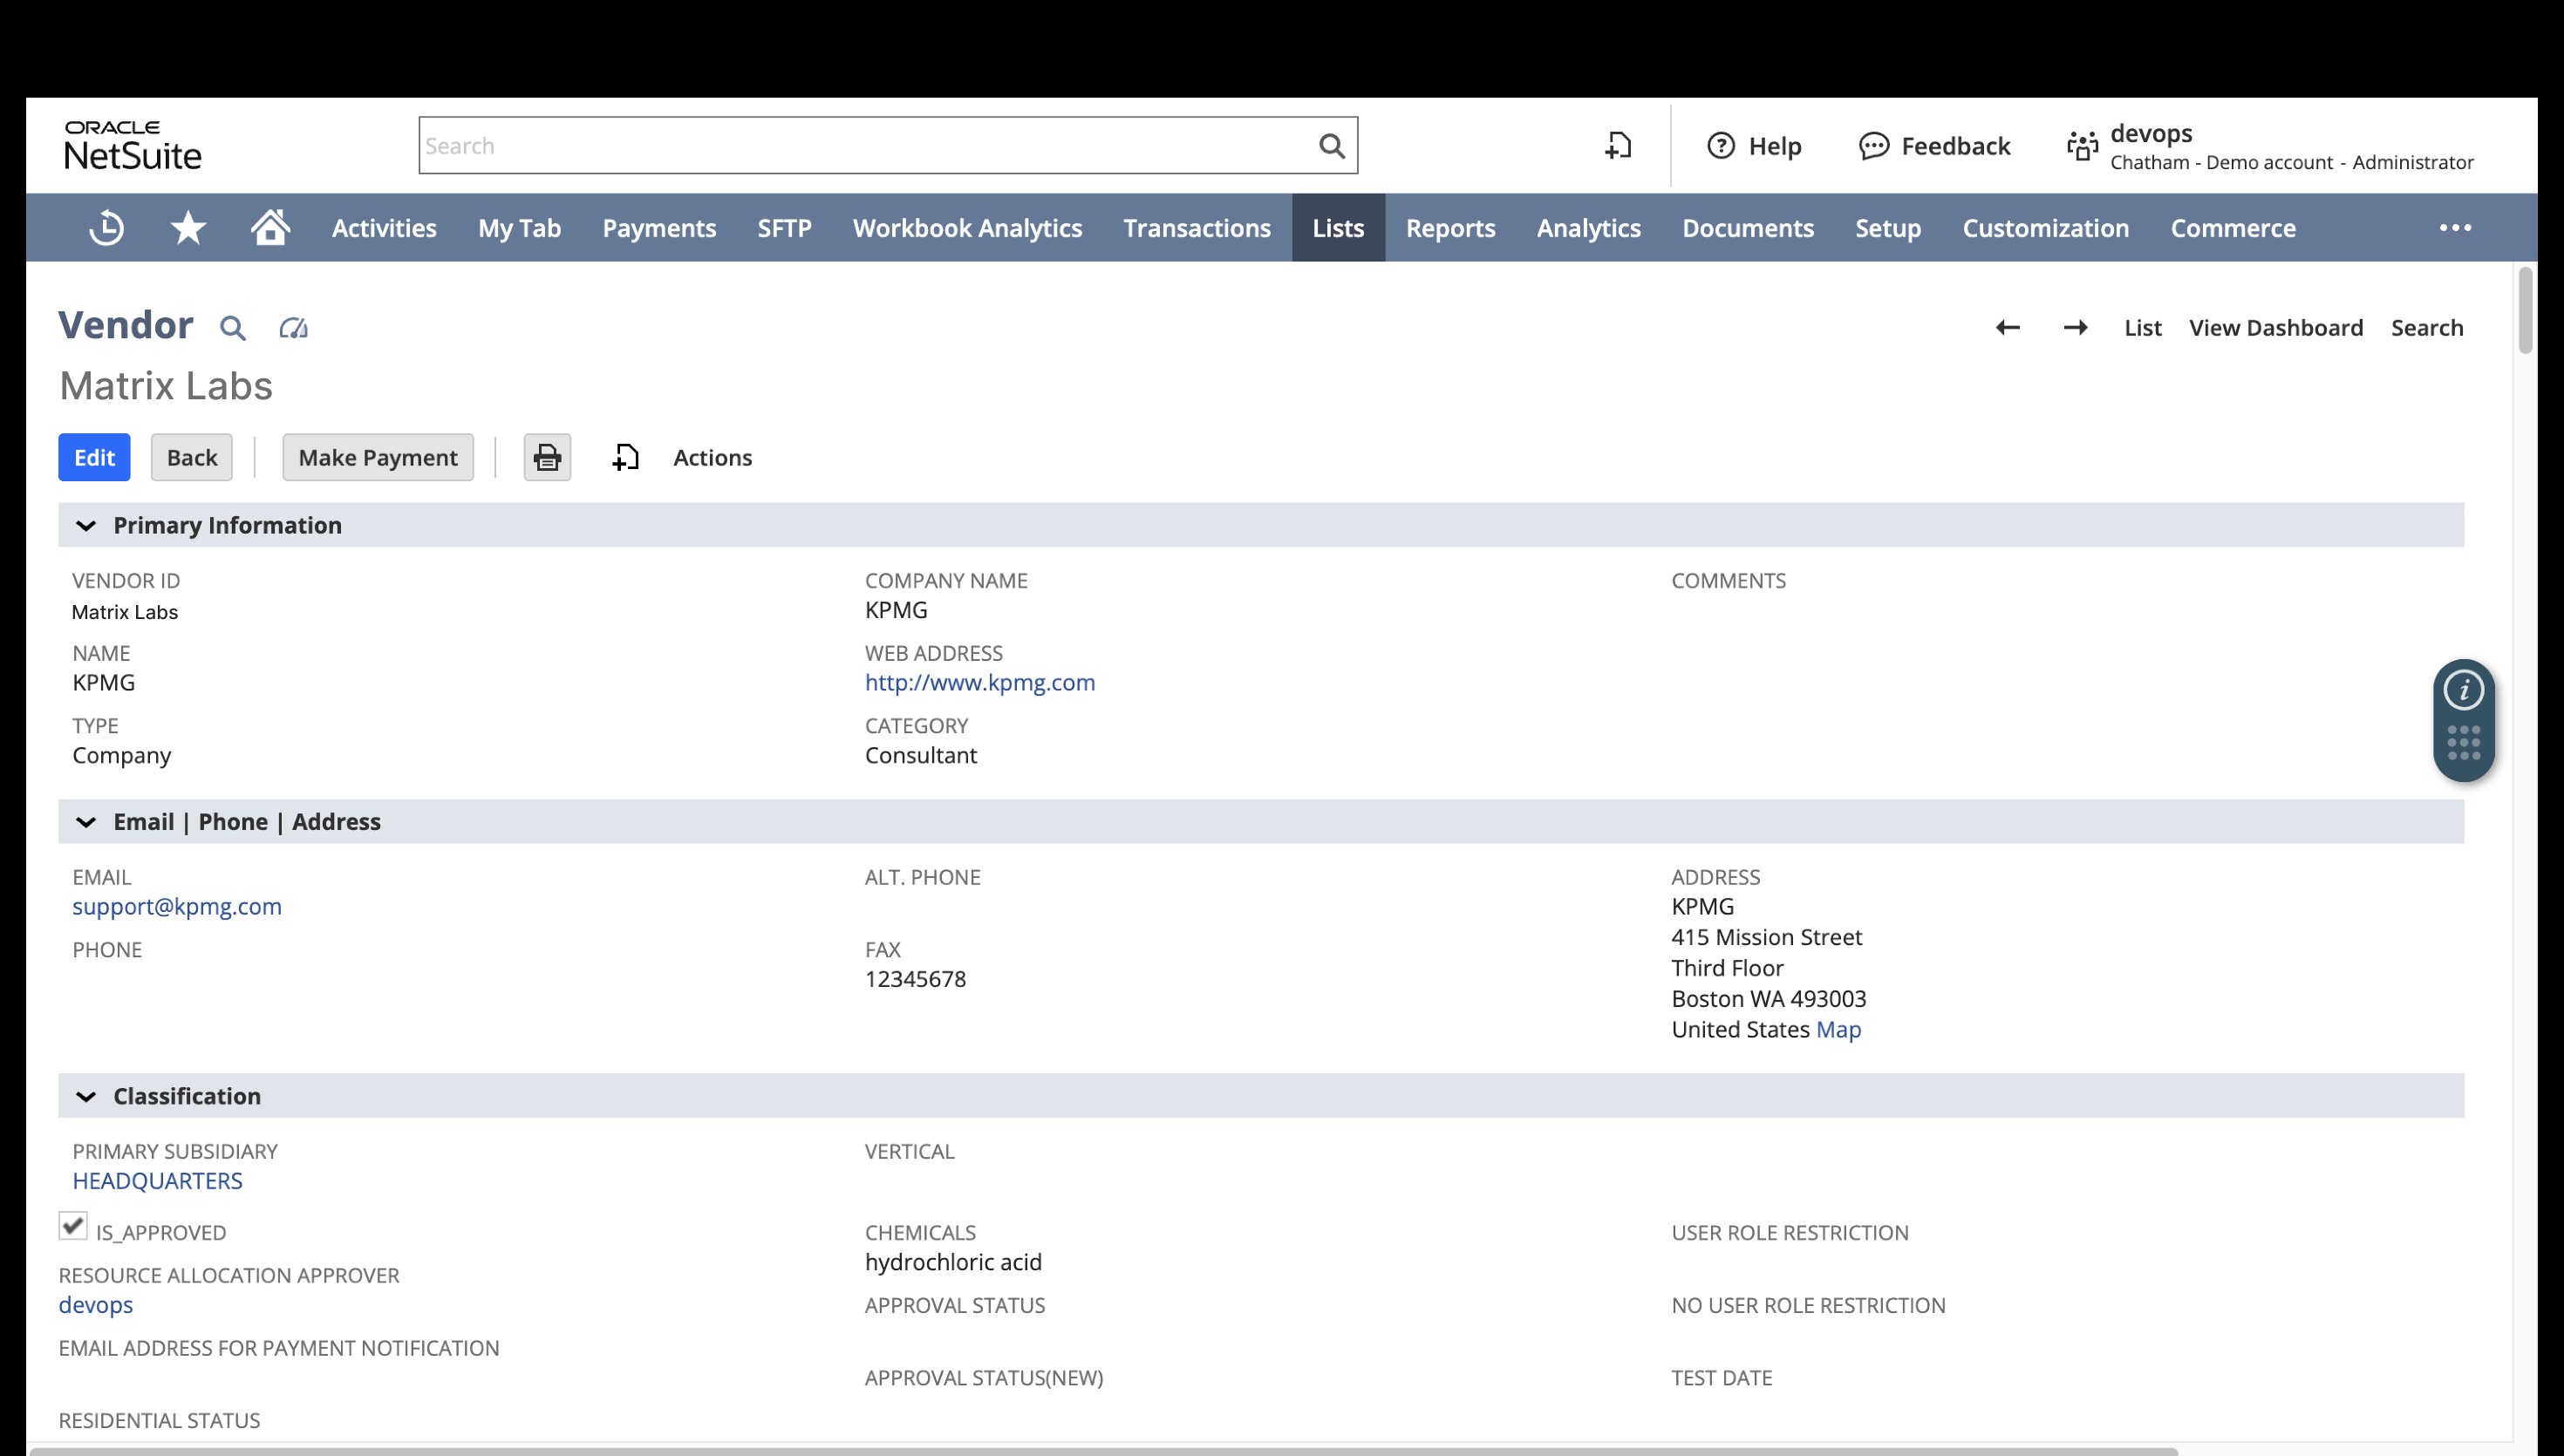Click the View Dashboard link
This screenshot has width=2564, height=1456.
[x=2275, y=328]
